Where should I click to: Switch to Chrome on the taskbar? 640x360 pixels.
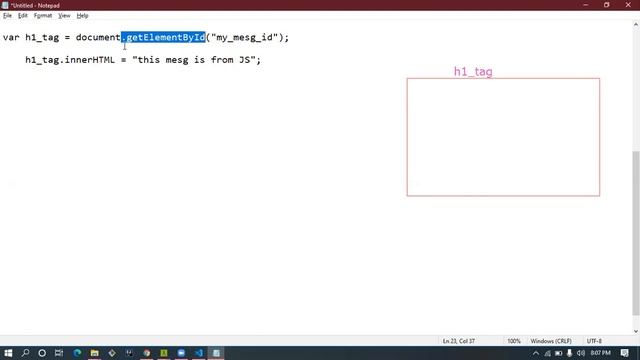(147, 353)
